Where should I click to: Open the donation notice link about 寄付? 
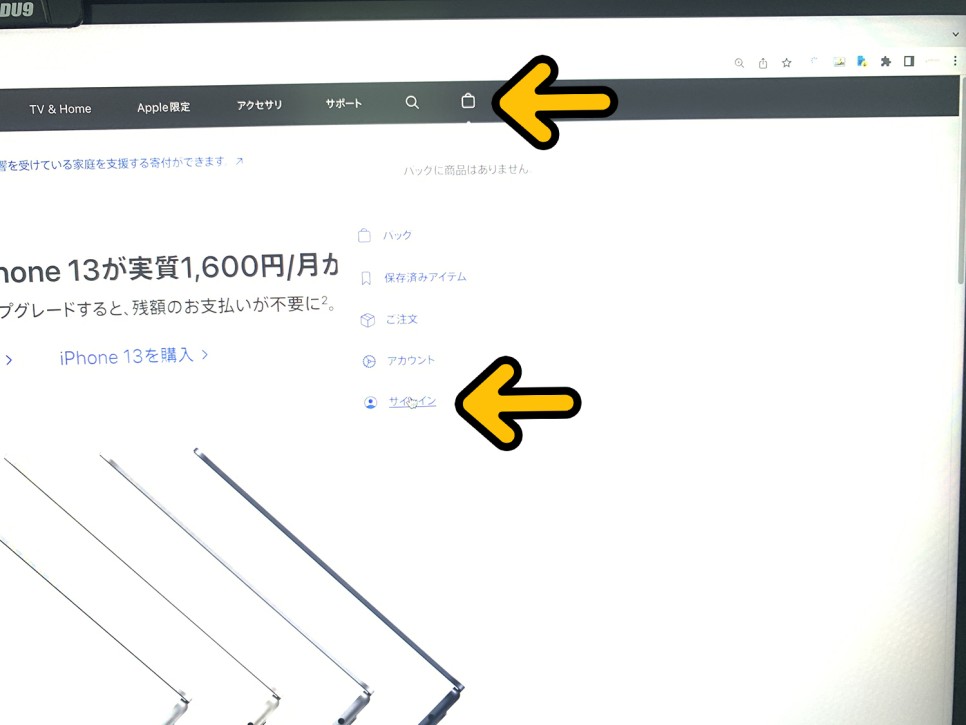[x=122, y=164]
